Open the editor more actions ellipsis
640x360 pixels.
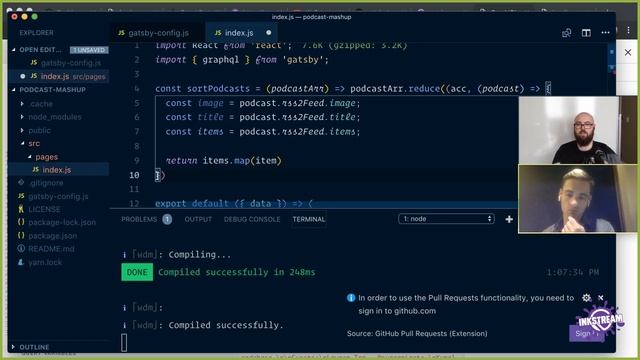pos(605,33)
